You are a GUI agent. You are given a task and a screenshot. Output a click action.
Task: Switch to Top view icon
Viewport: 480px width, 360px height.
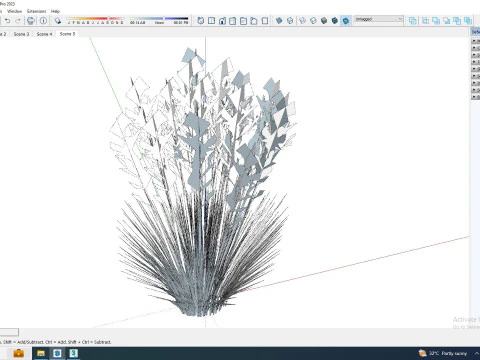click(211, 21)
